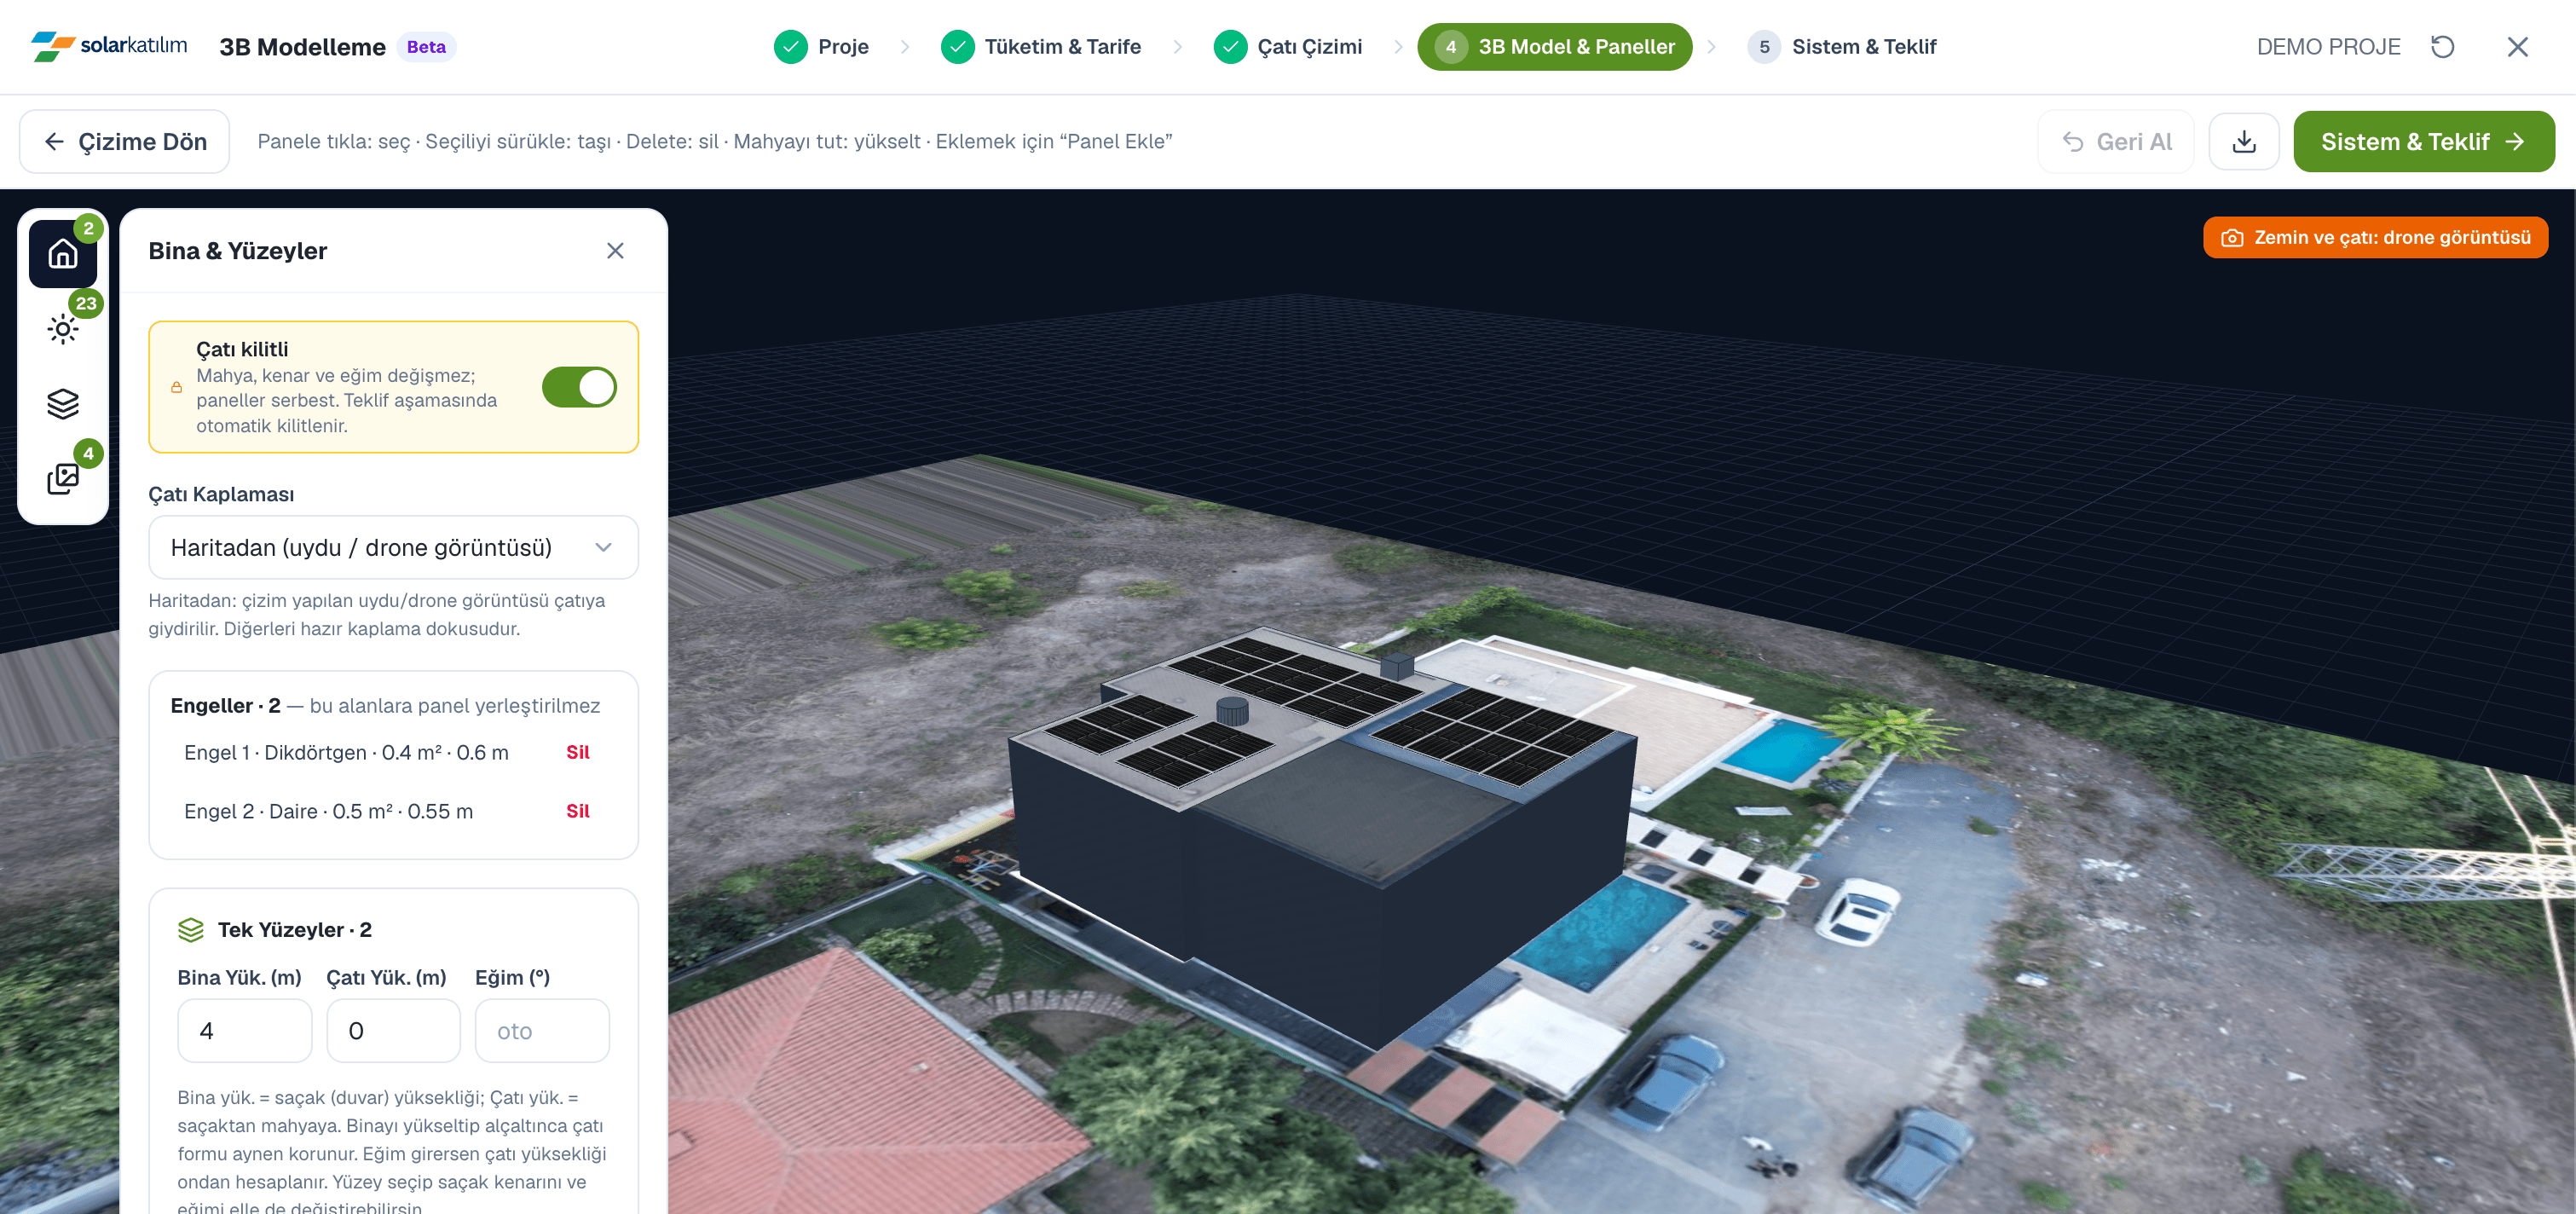Click the Çizime Dön button

(x=125, y=142)
